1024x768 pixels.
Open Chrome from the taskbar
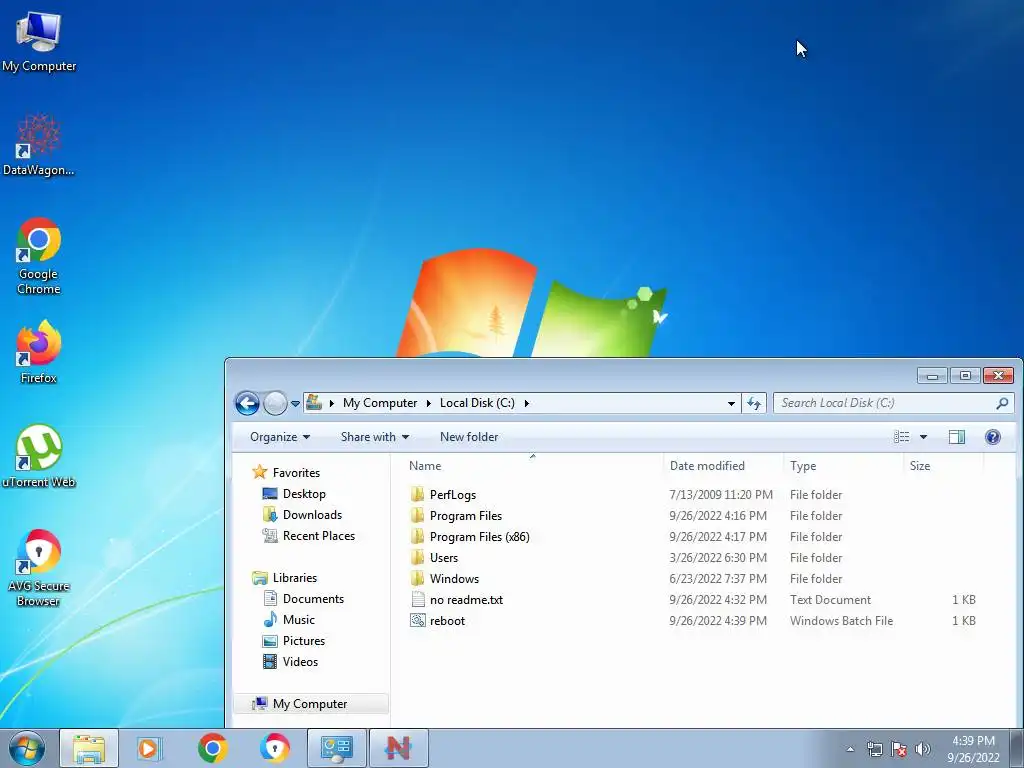coord(213,748)
